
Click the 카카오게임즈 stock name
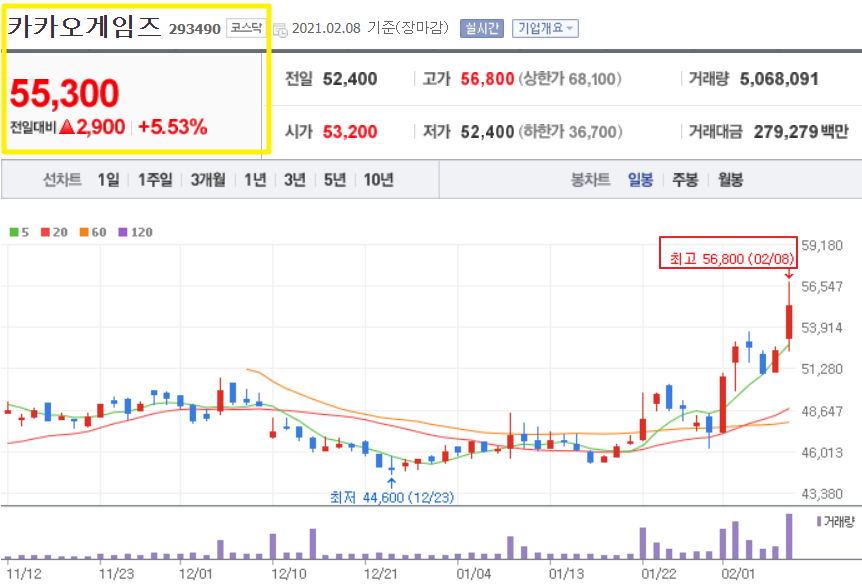(85, 26)
